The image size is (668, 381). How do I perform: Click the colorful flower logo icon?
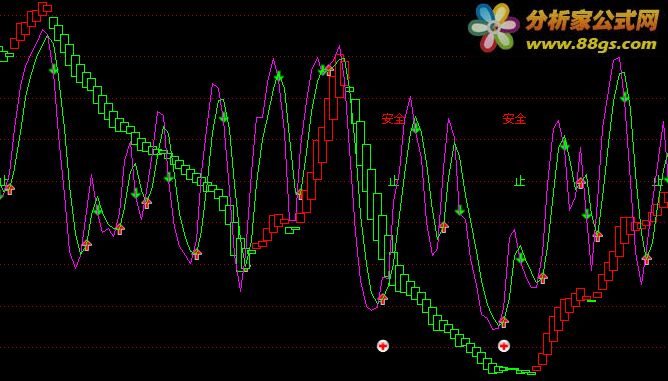coord(494,27)
